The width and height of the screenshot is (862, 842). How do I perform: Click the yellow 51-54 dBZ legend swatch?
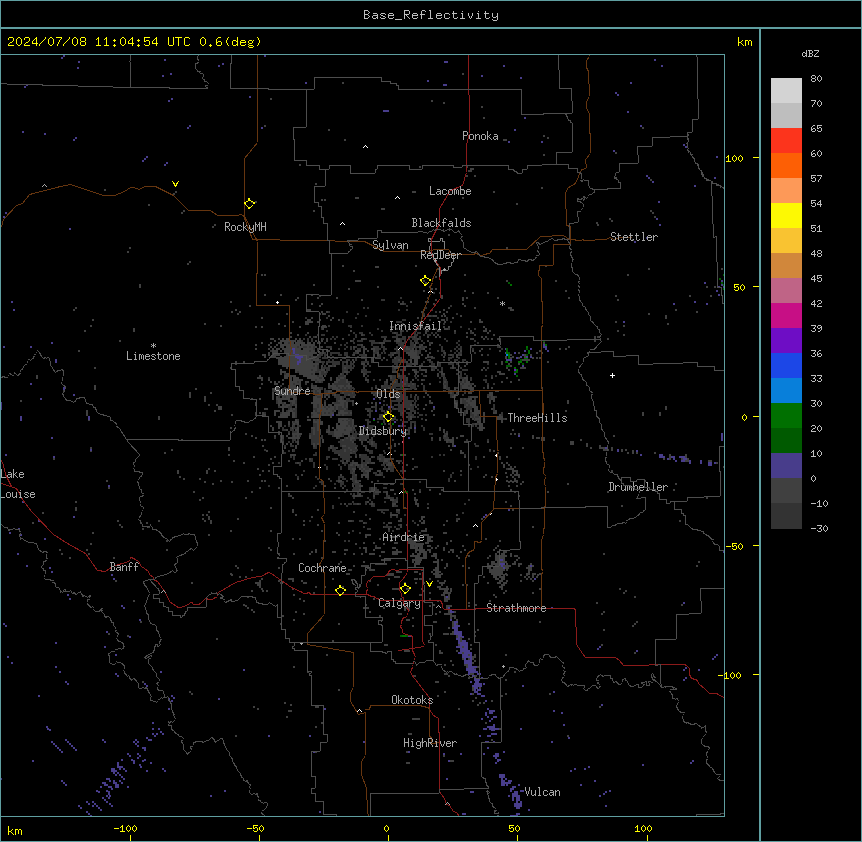786,215
